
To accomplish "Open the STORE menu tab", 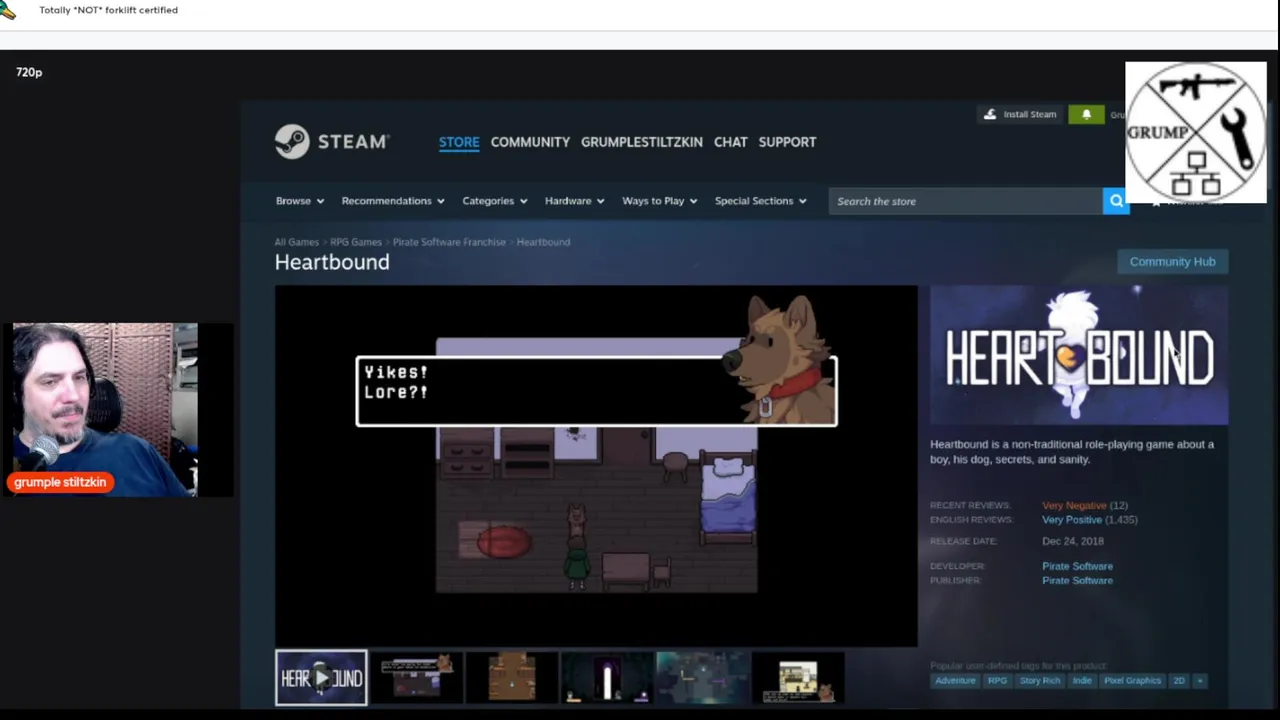I will [459, 142].
